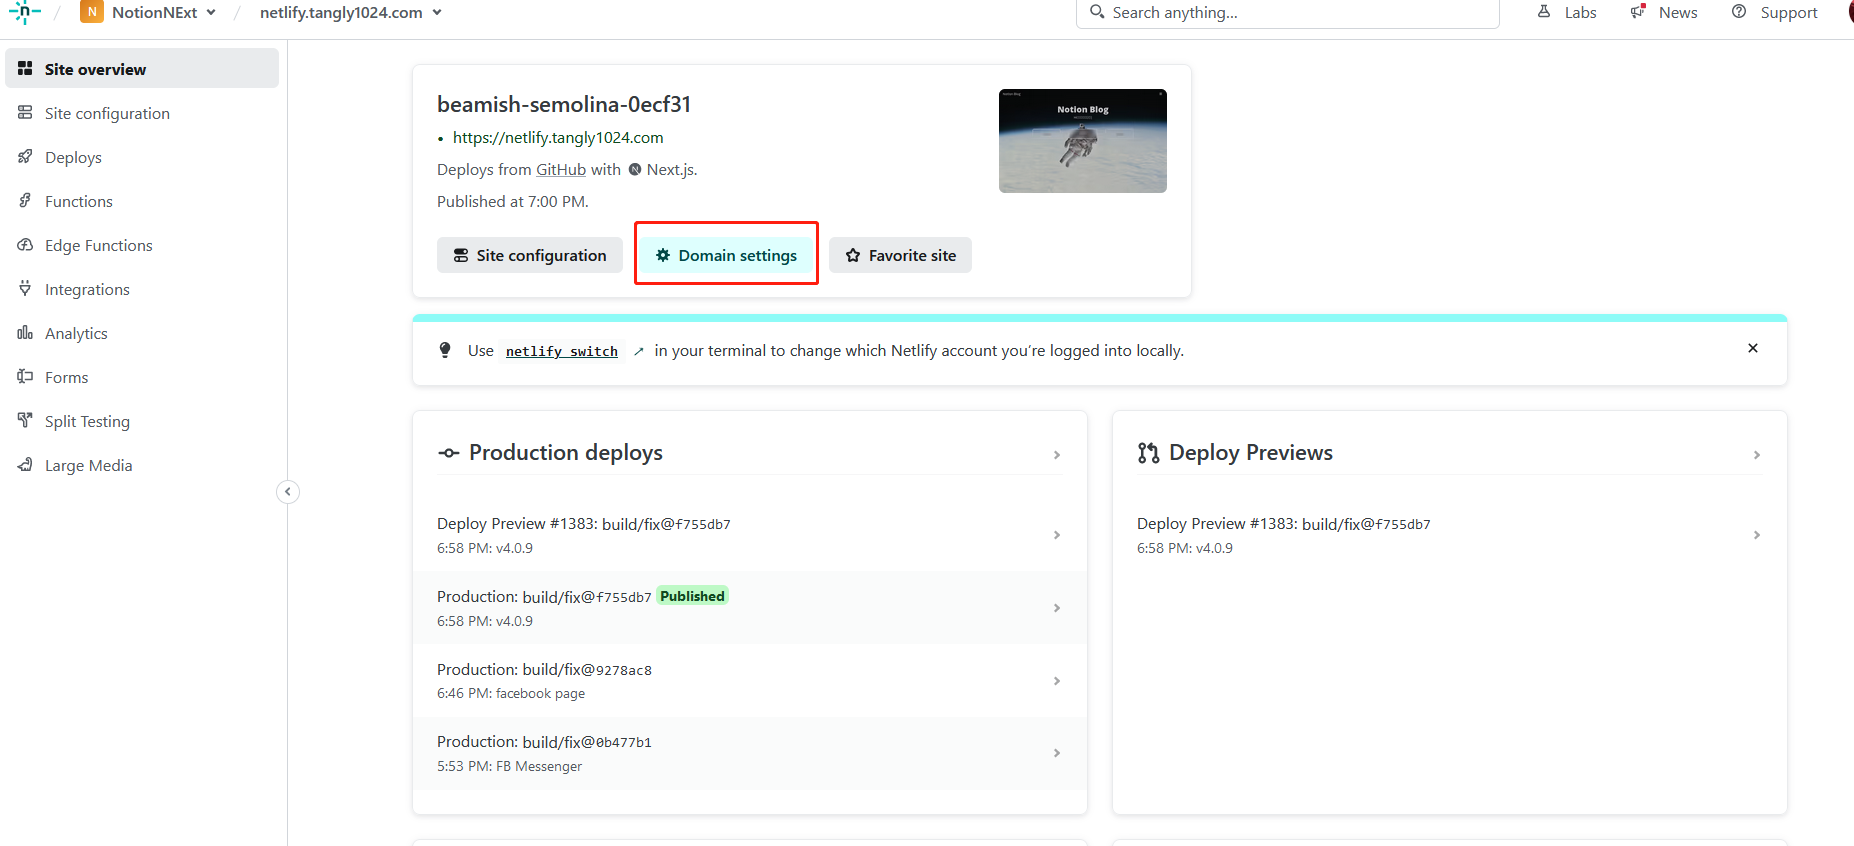Select Site overview in the sidebar
This screenshot has height=846, width=1854.
coord(142,69)
